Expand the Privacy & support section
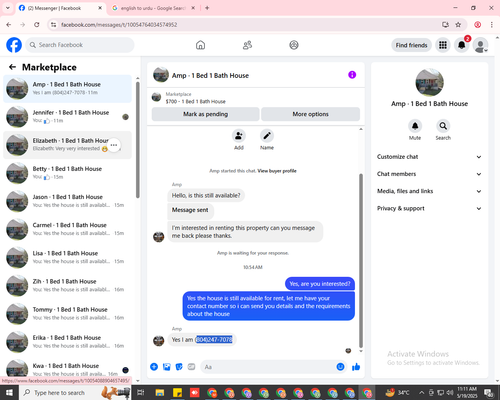500x400 pixels. click(x=429, y=209)
